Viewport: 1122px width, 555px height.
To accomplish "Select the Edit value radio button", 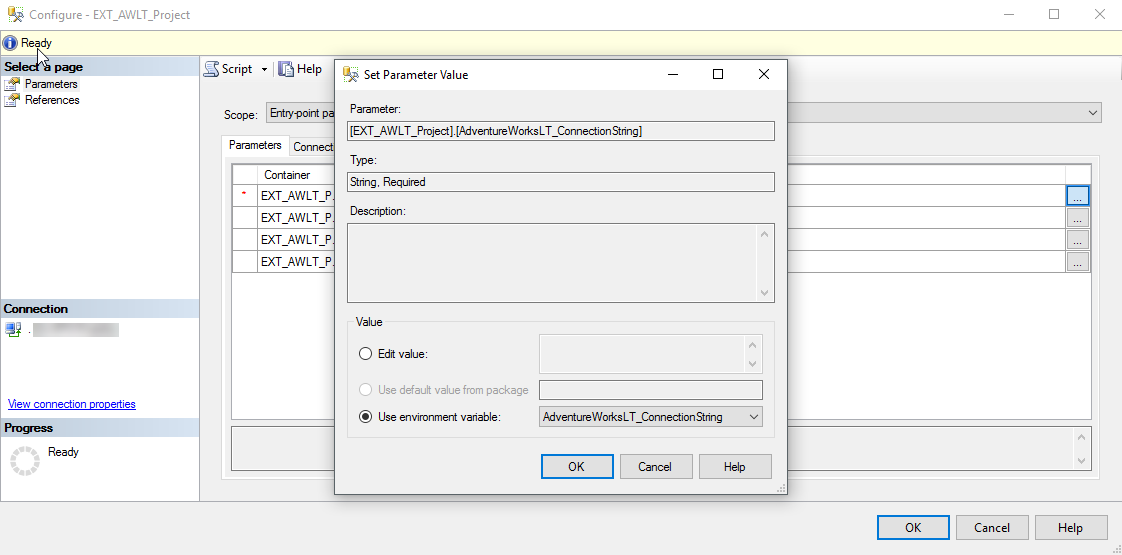I will (366, 354).
